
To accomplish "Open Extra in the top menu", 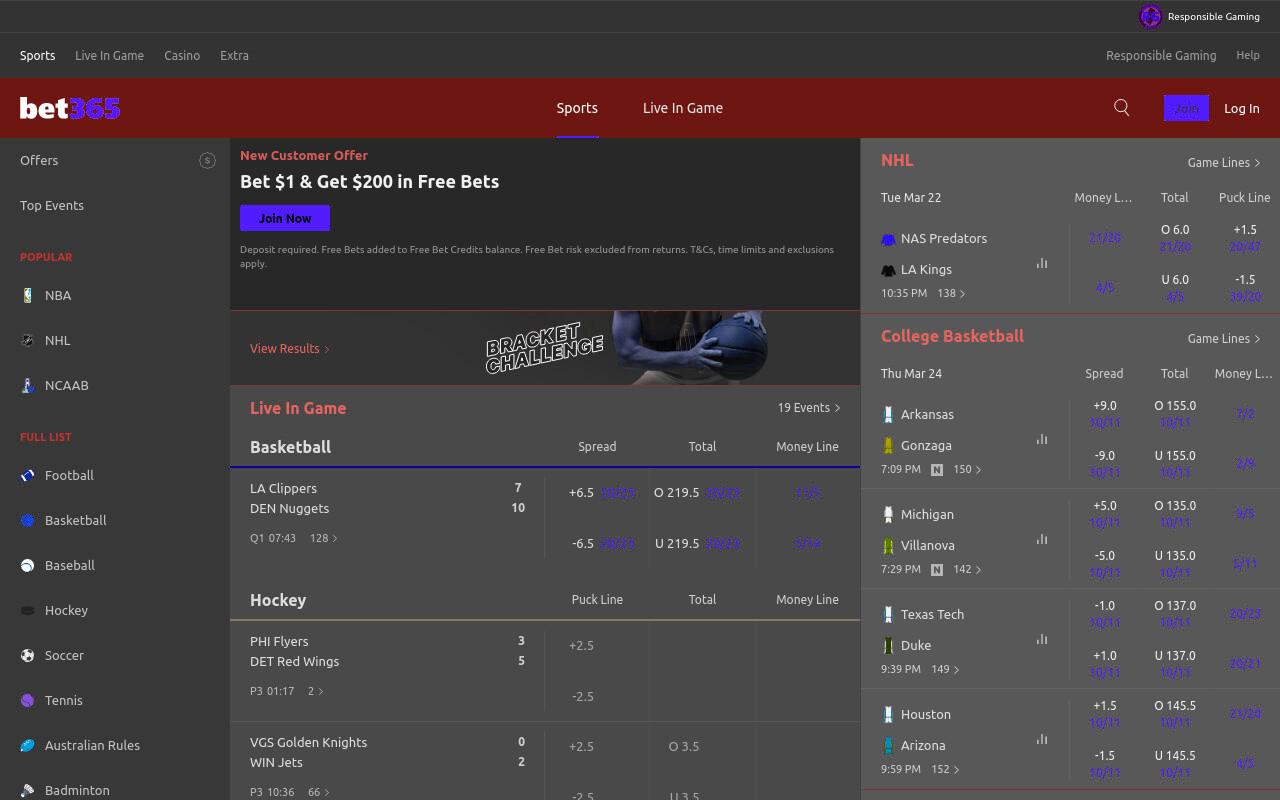I will (234, 56).
